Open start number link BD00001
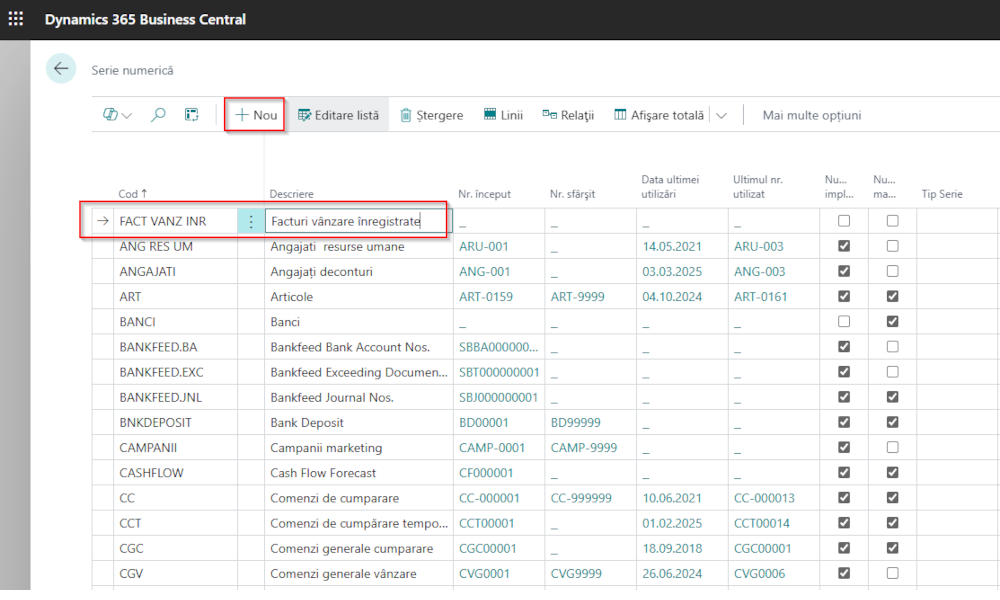Screen dimensions: 1000x600 pos(483,423)
